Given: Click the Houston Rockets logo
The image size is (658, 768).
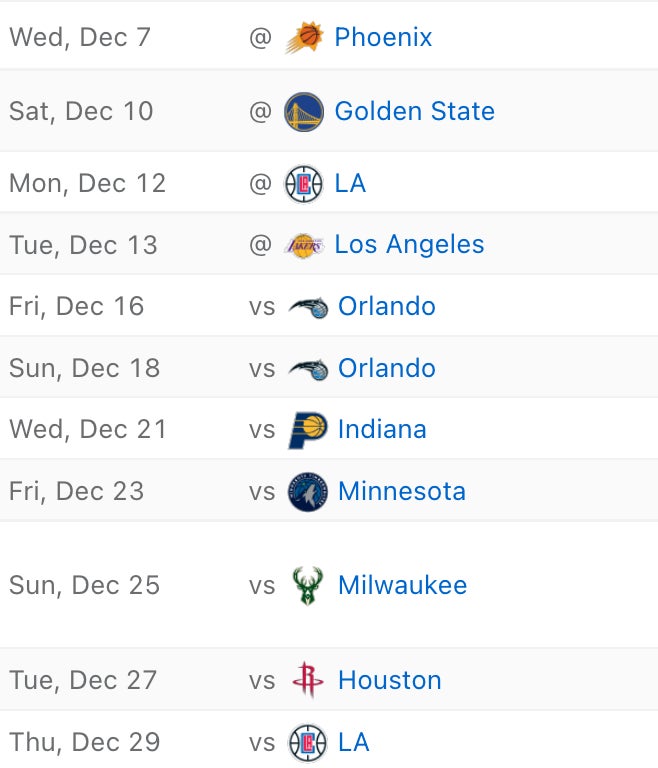Looking at the screenshot, I should 307,681.
